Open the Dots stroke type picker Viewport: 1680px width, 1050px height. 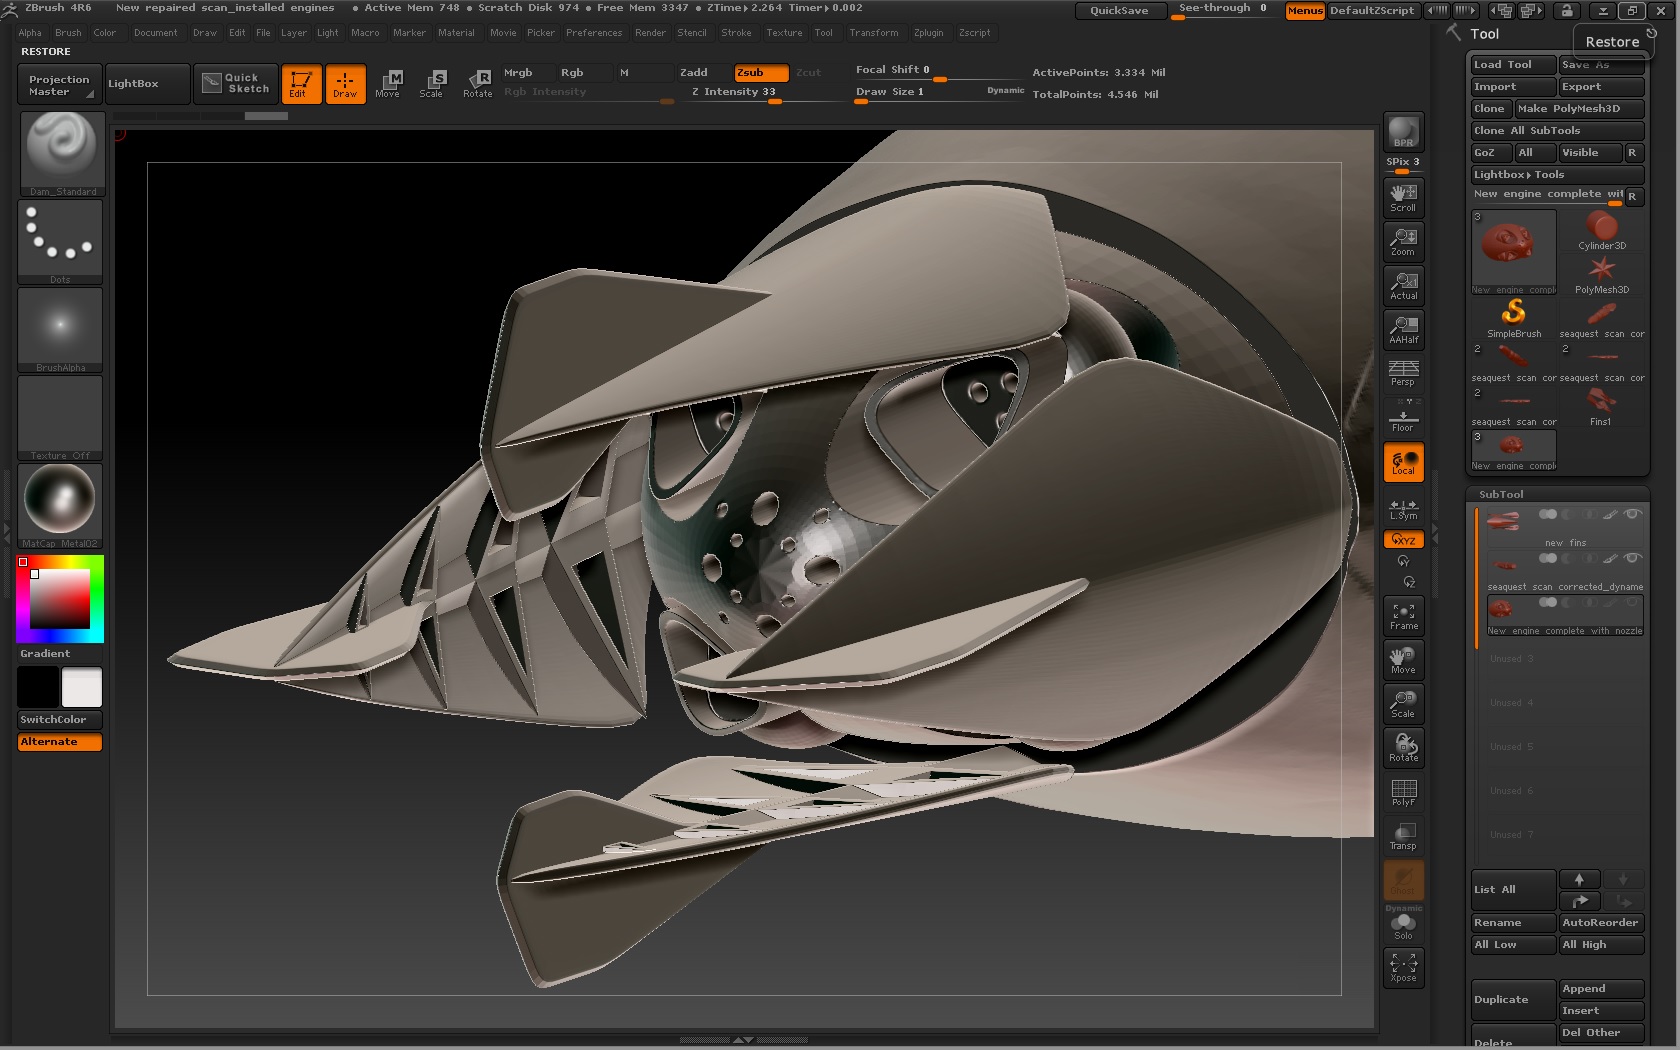[60, 241]
